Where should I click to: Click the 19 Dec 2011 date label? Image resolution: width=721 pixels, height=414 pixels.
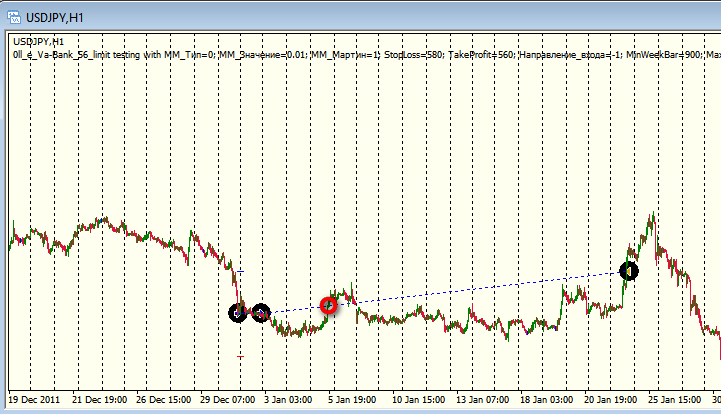pos(34,400)
